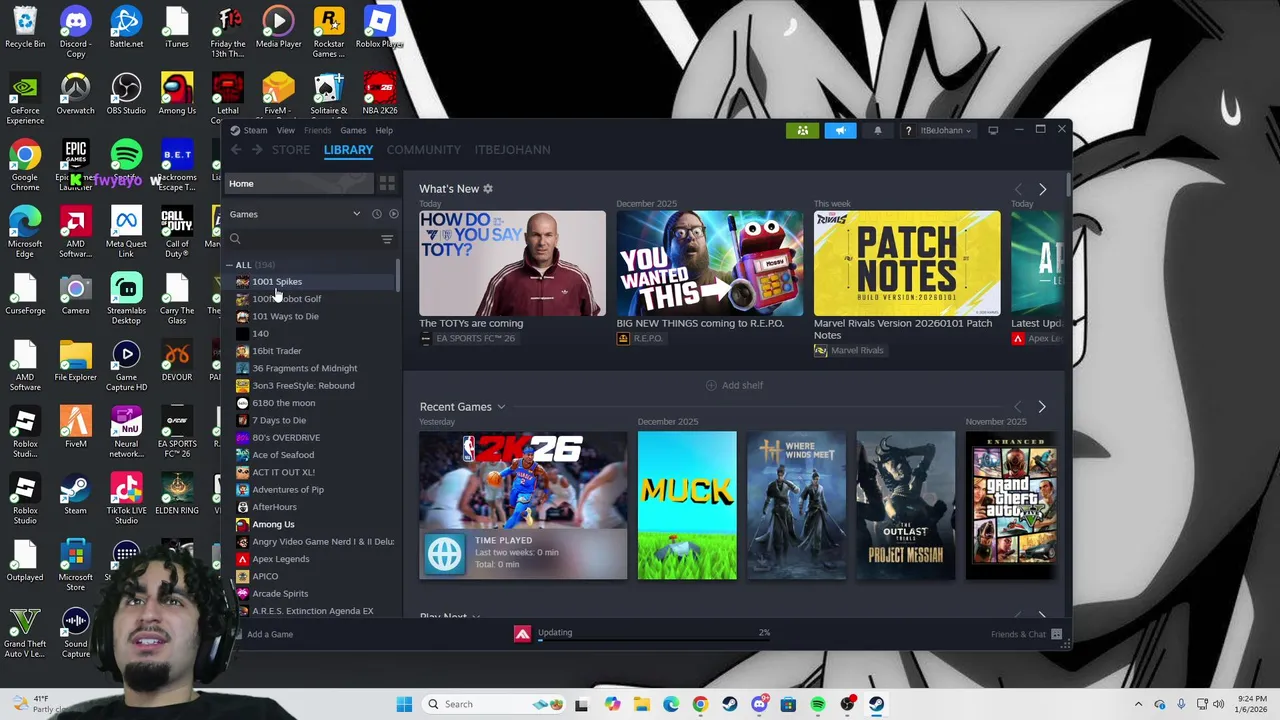Image resolution: width=1280 pixels, height=720 pixels.
Task: Click the taskbar Search box
Action: tap(493, 704)
